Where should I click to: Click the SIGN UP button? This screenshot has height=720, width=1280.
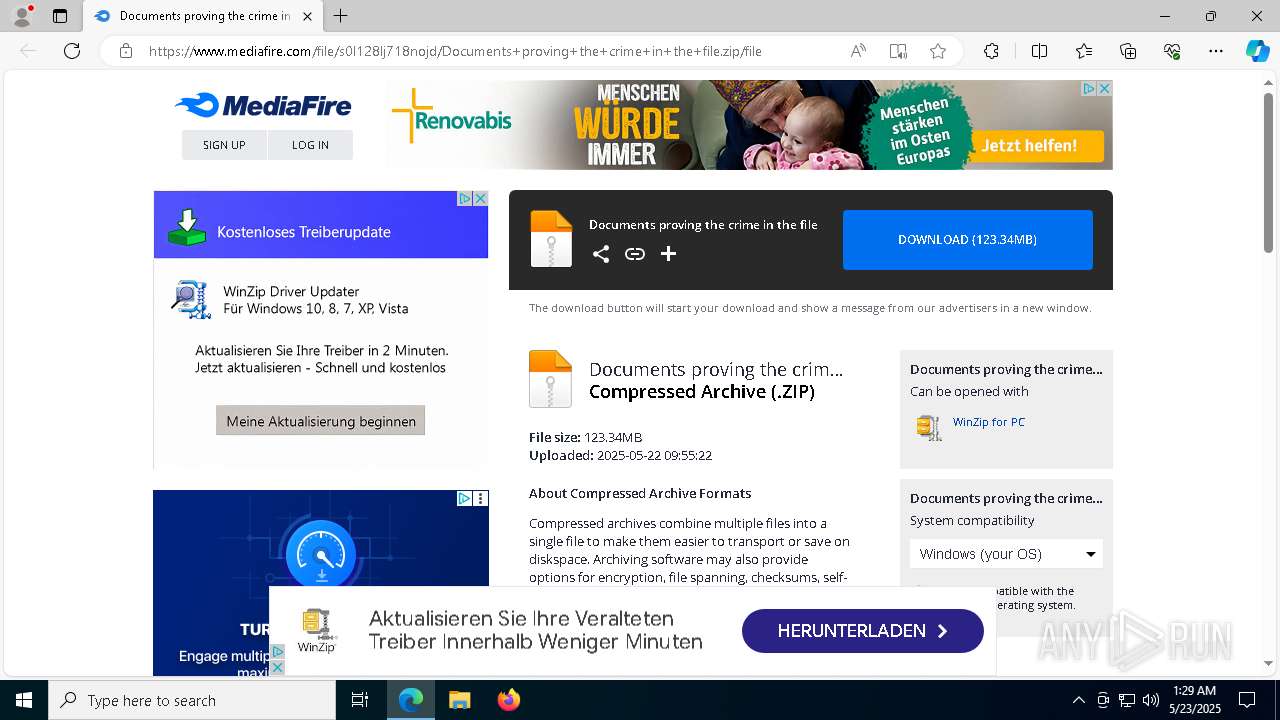click(224, 145)
